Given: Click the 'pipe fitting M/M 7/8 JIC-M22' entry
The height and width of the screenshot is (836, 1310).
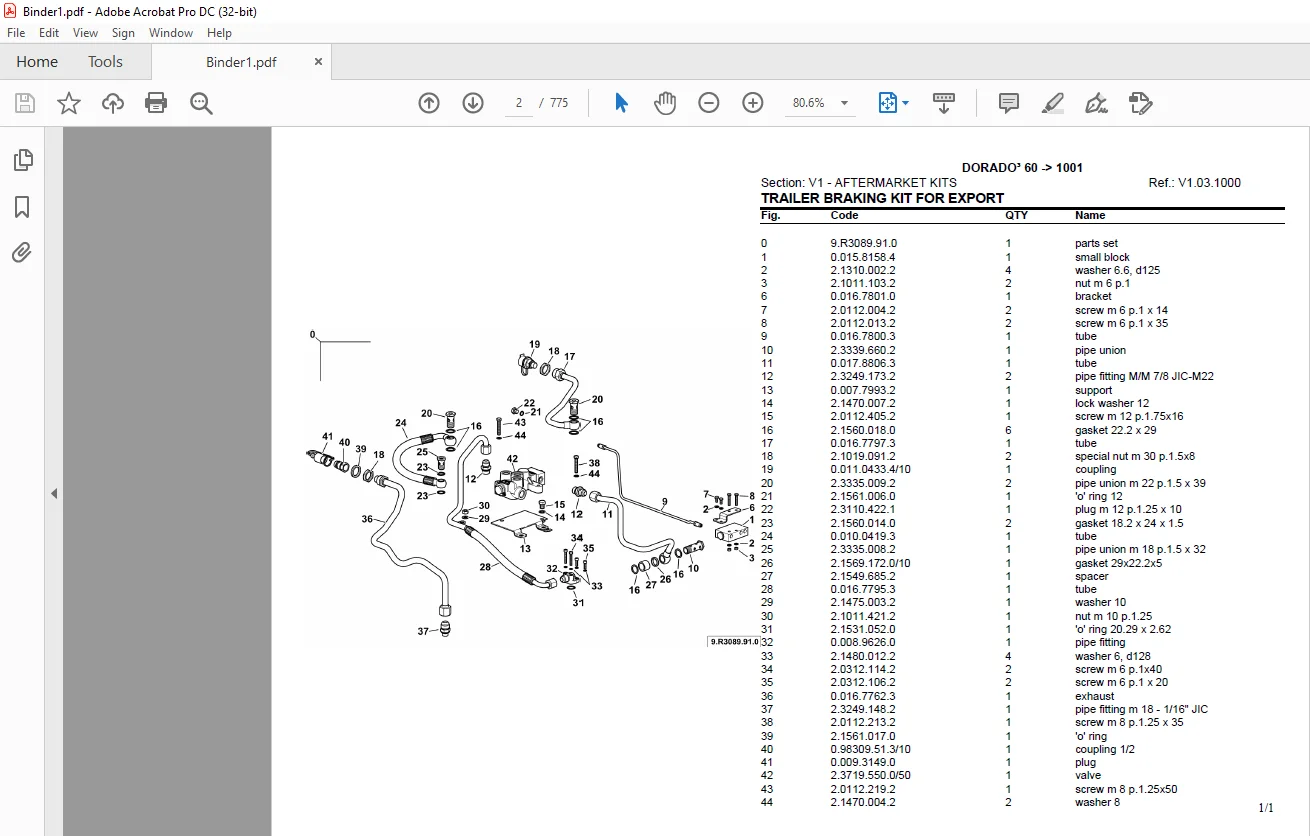Looking at the screenshot, I should click(1144, 377).
